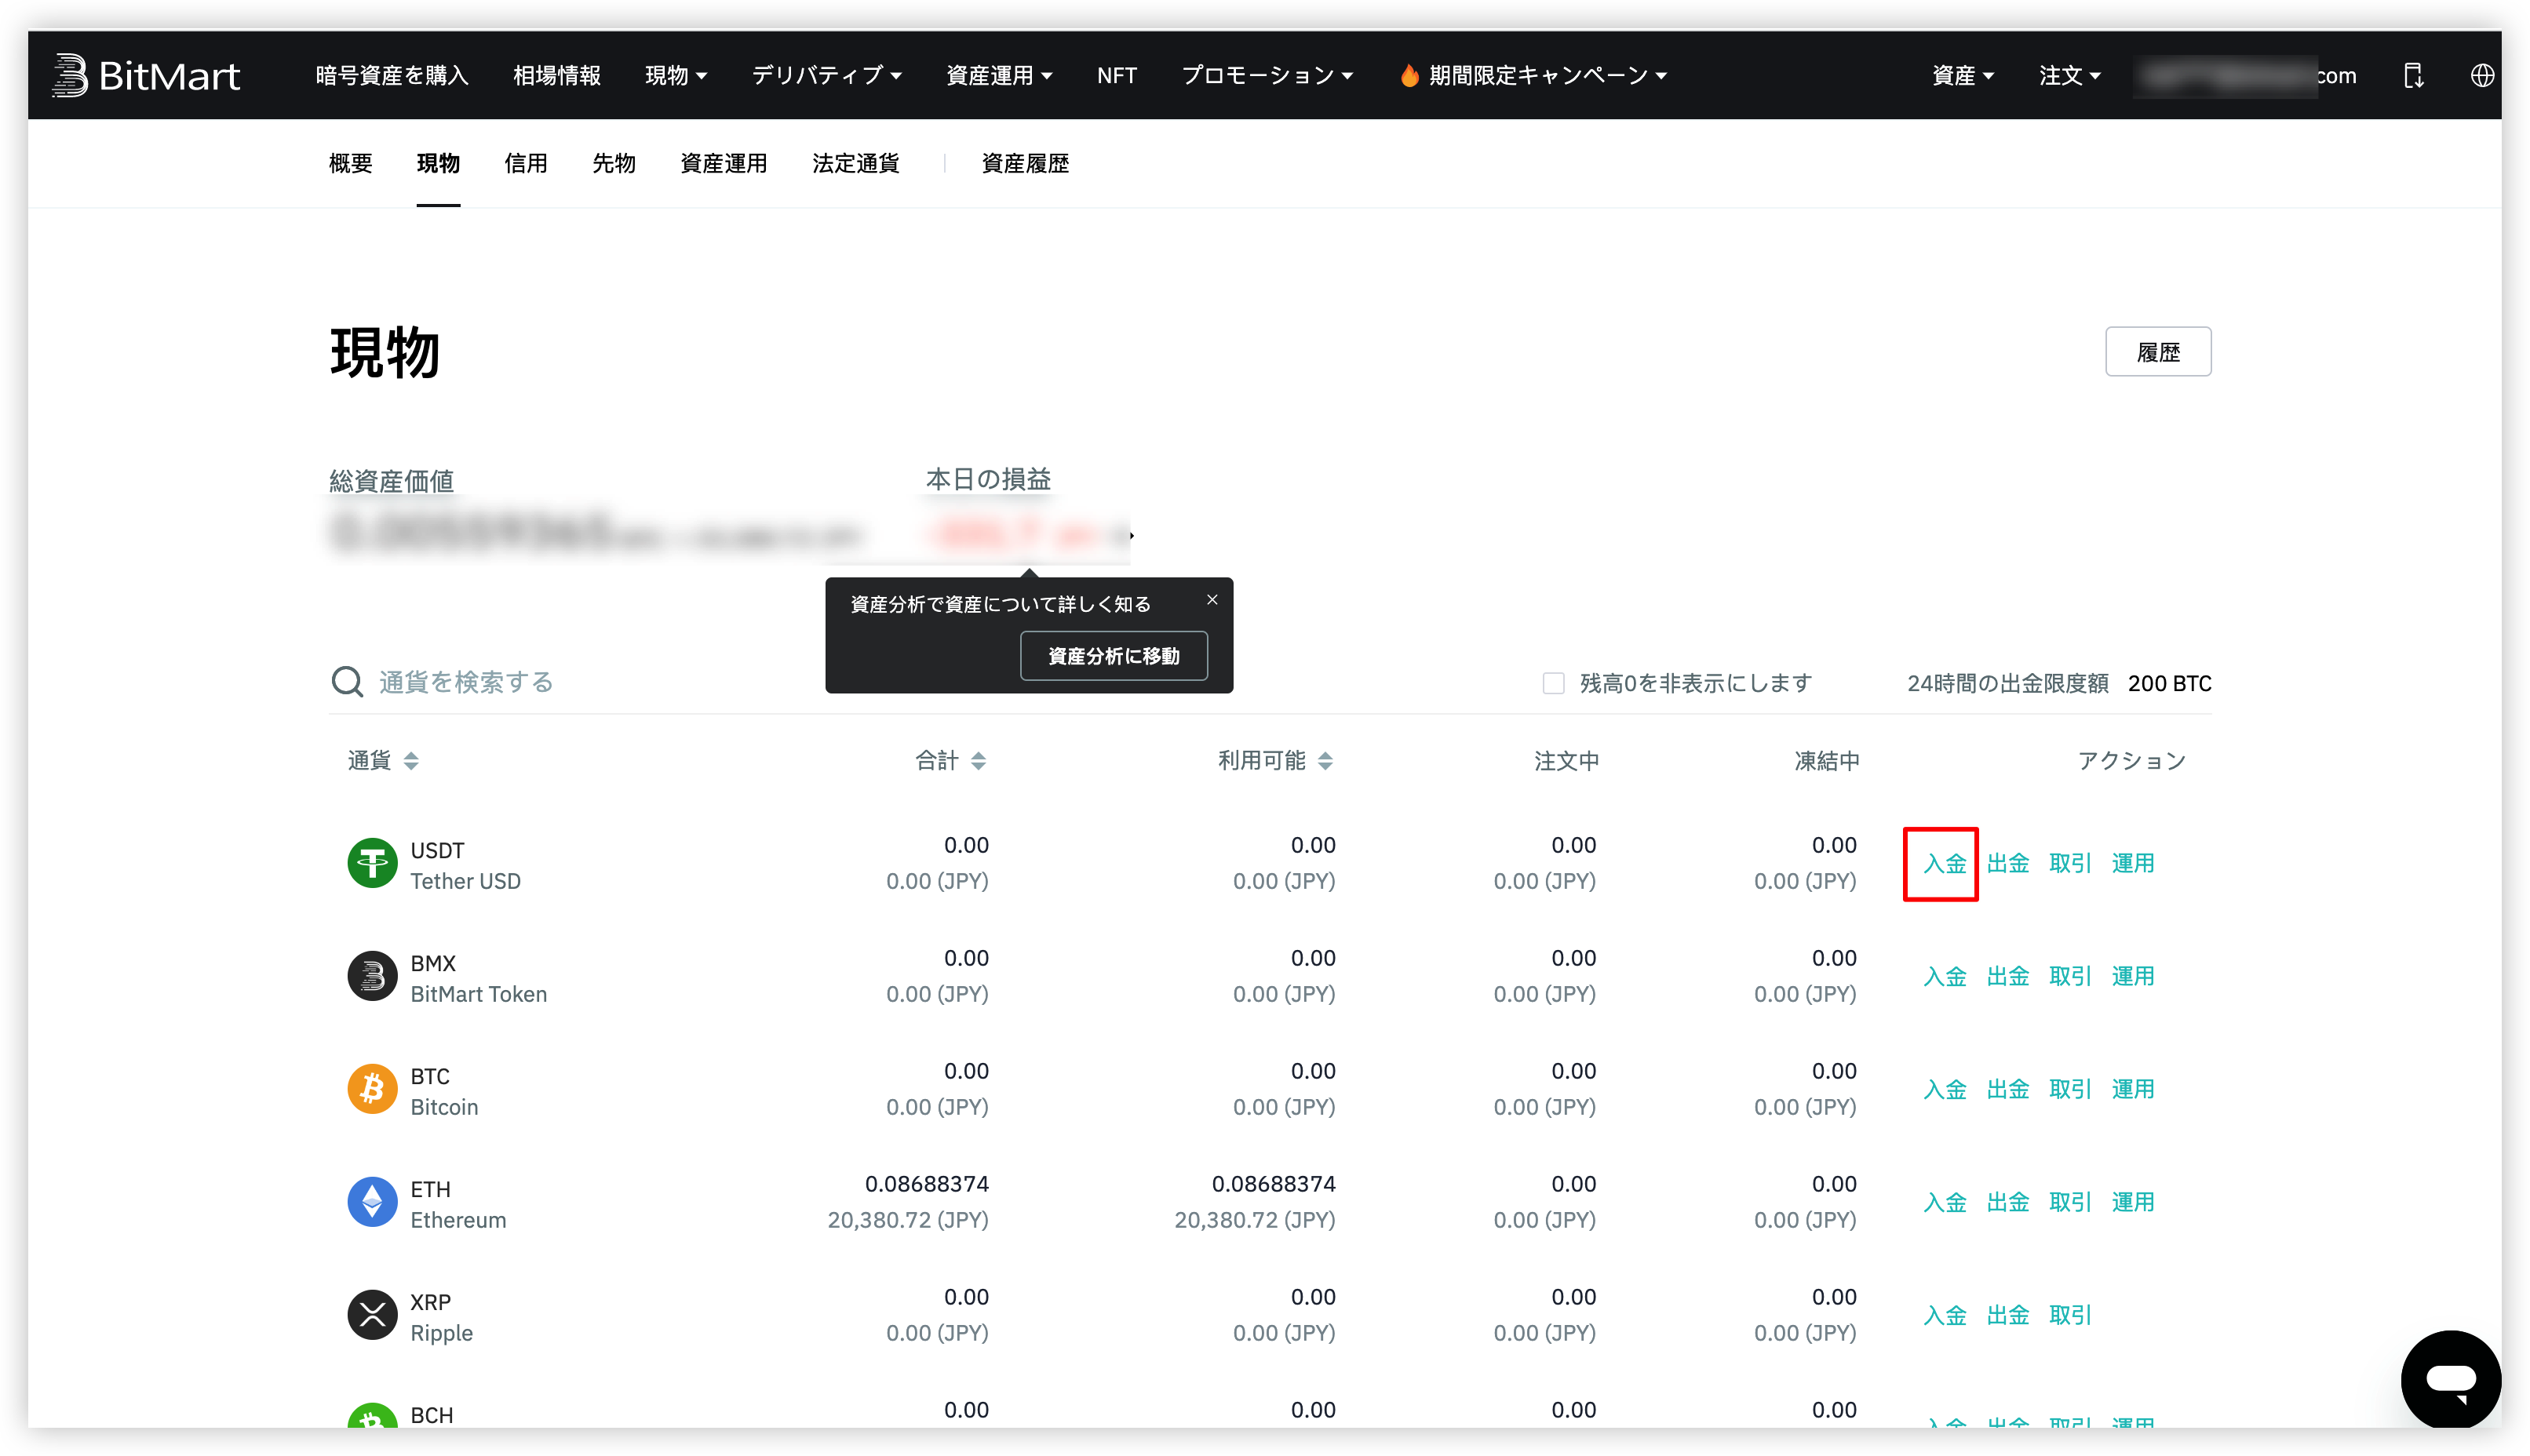The width and height of the screenshot is (2530, 1456).
Task: Click ETH total 0.08688374 value
Action: tap(927, 1184)
